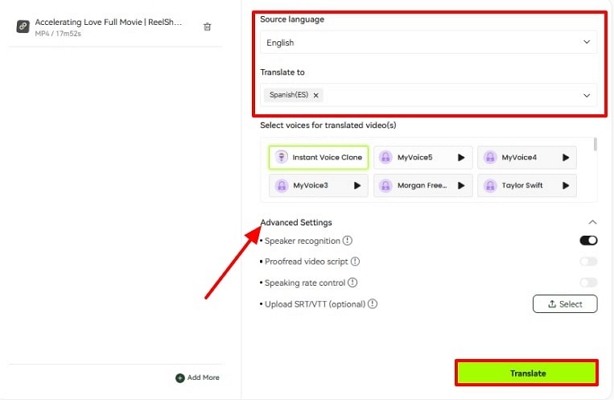The height and width of the screenshot is (400, 614).
Task: Play the Morgan Free... voice preview
Action: [x=461, y=185]
